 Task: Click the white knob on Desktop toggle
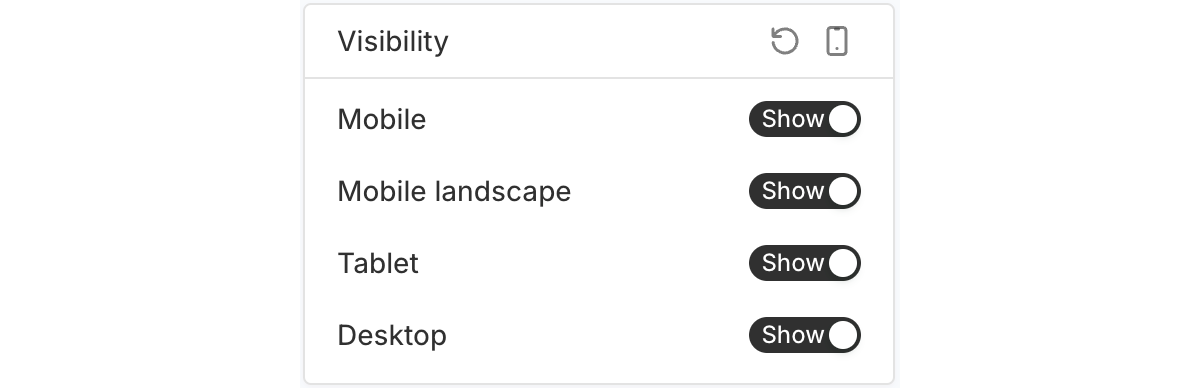[x=843, y=335]
